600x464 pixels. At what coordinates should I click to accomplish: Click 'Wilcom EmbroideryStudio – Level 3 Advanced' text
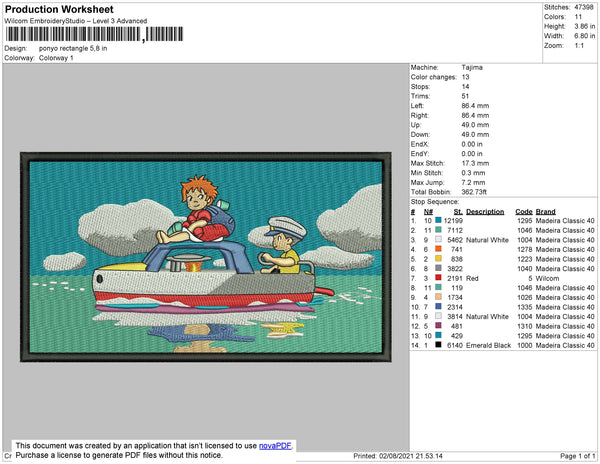(76, 21)
